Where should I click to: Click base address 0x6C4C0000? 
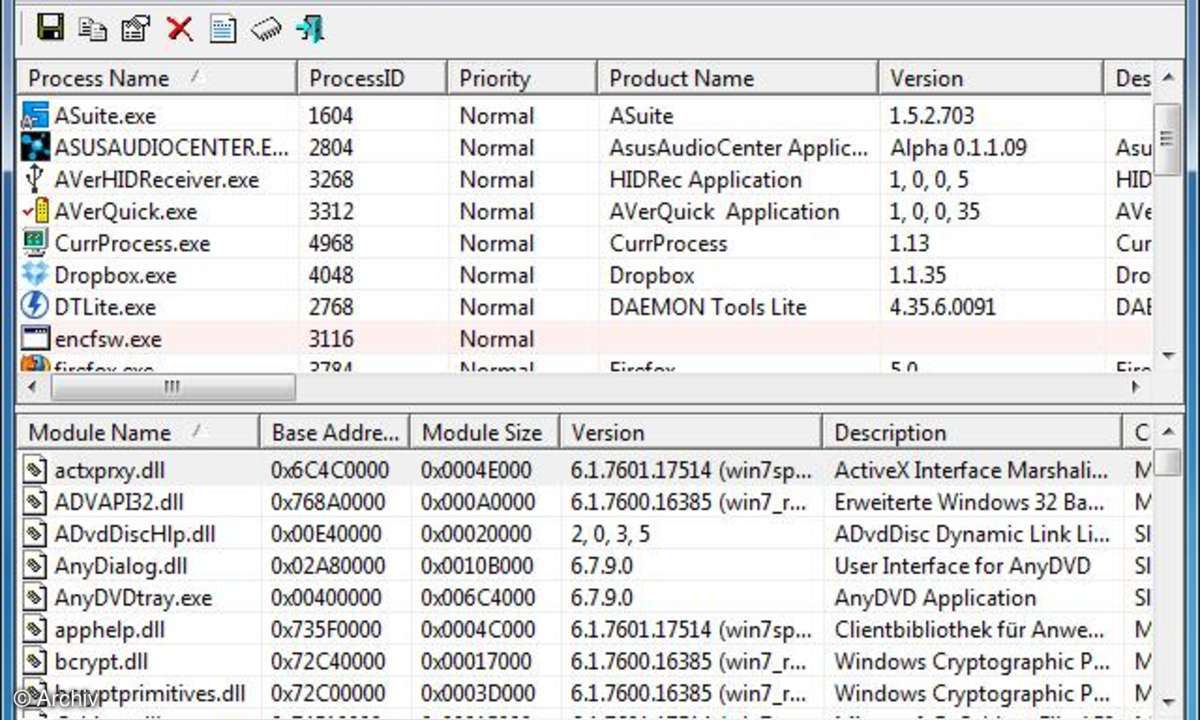coord(328,470)
